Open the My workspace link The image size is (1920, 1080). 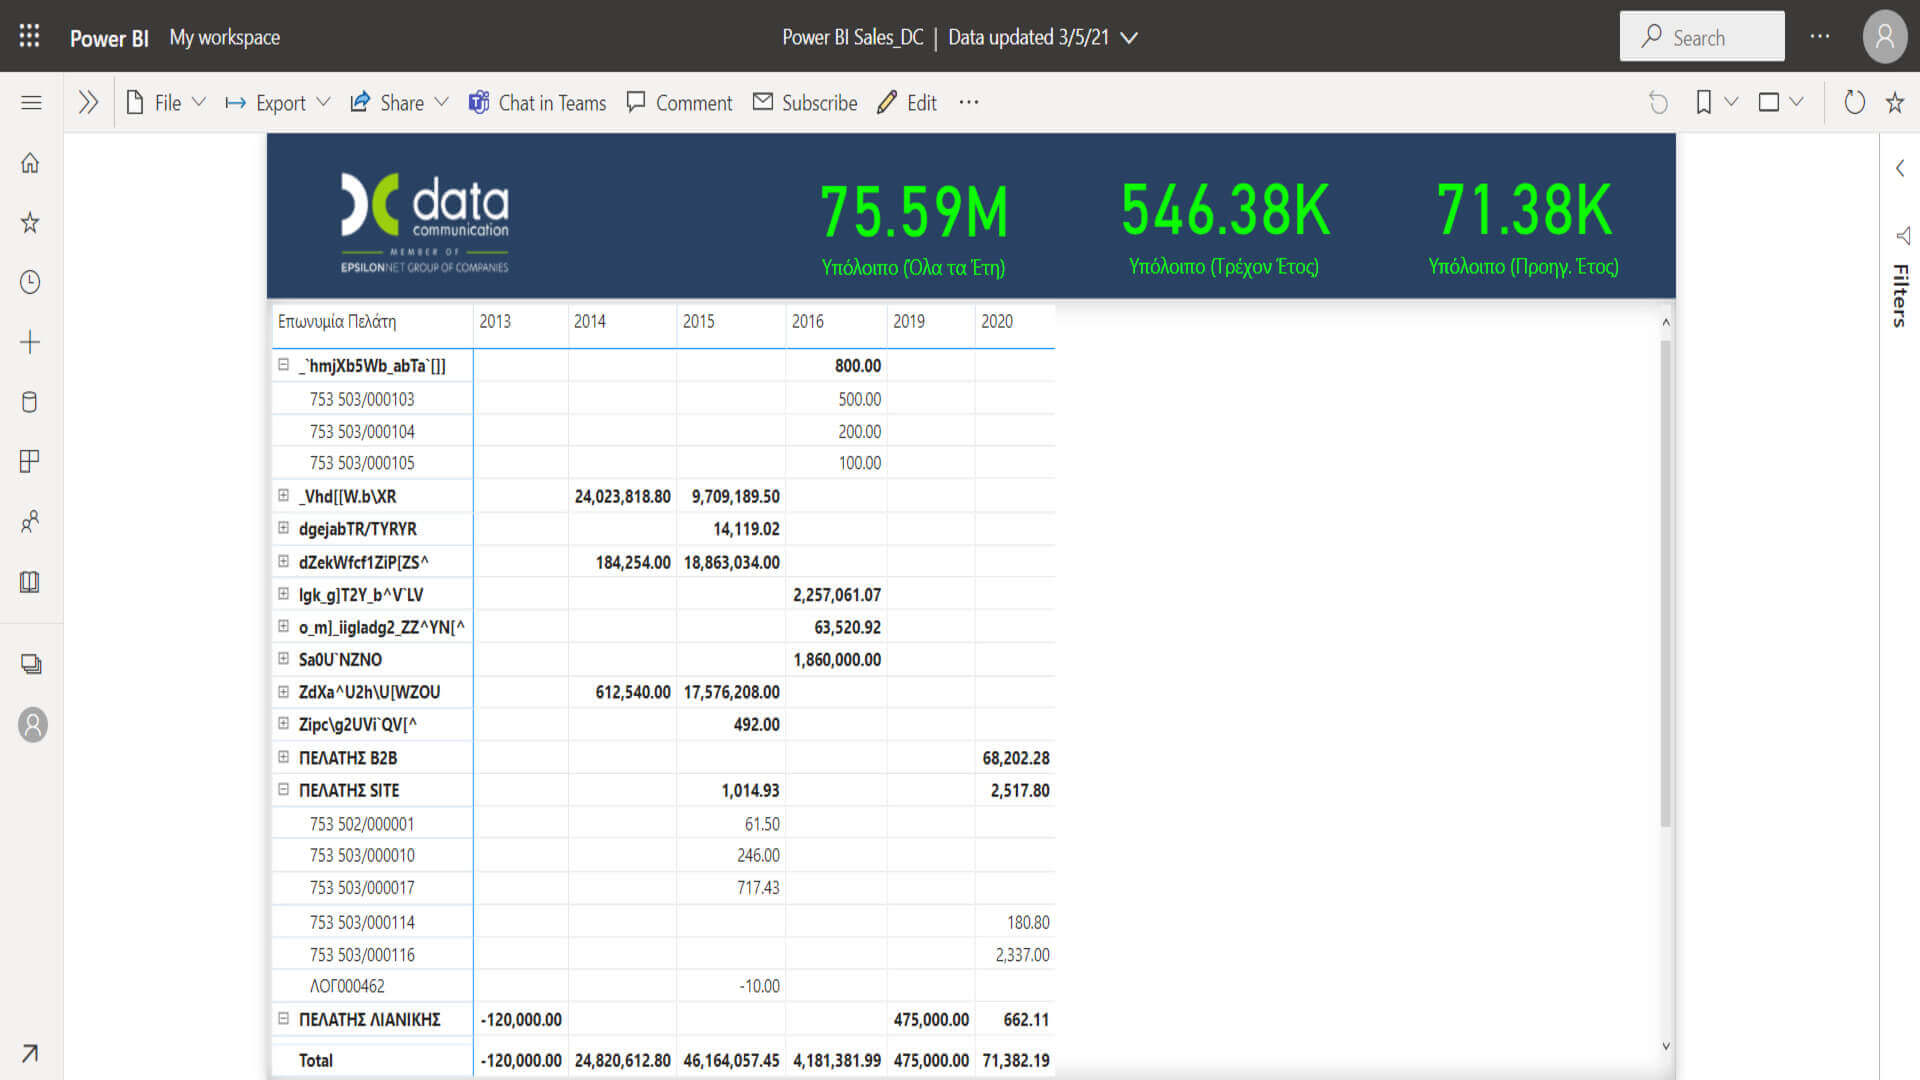pyautogui.click(x=225, y=38)
